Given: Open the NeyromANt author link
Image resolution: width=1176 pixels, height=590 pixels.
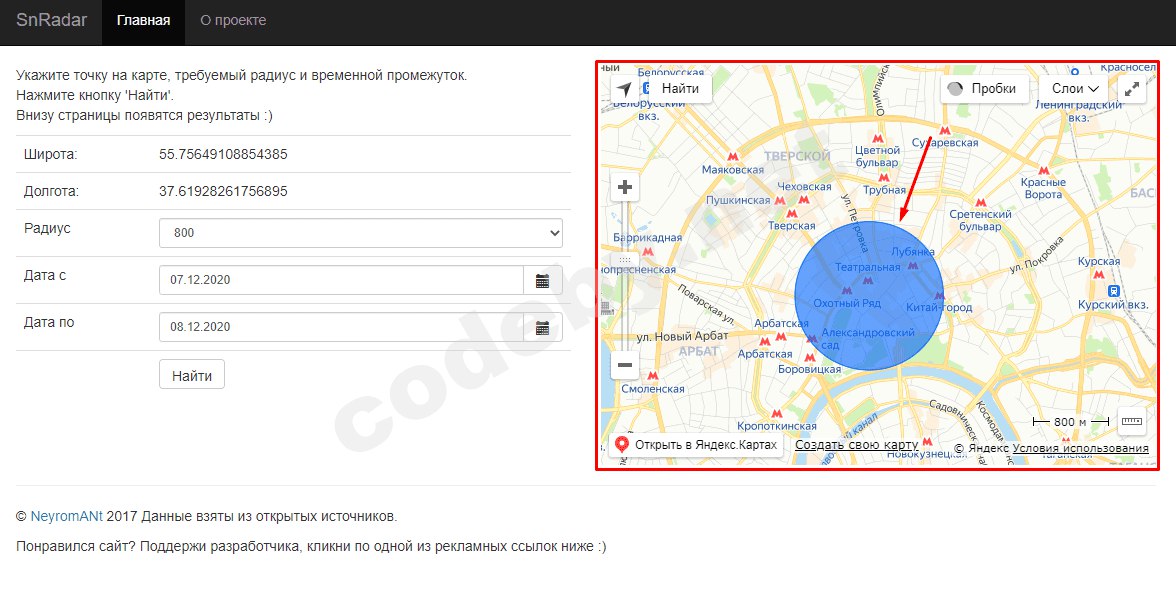Looking at the screenshot, I should point(67,517).
